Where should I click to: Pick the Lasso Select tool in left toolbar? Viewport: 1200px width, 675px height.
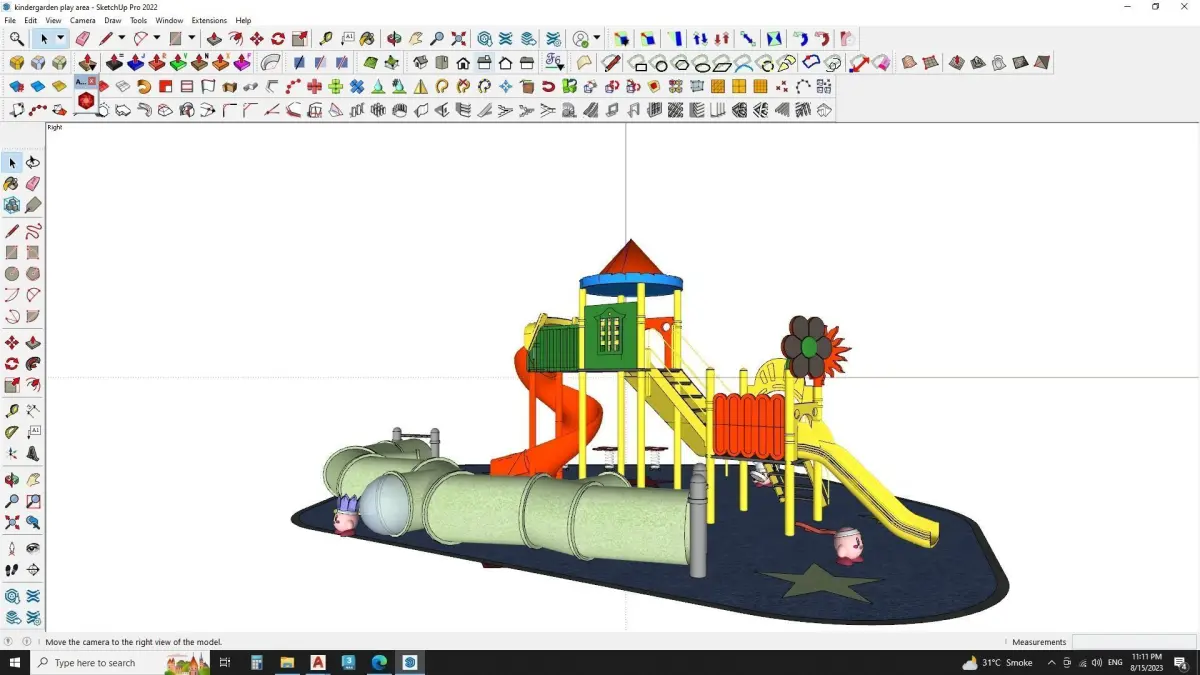pos(33,162)
